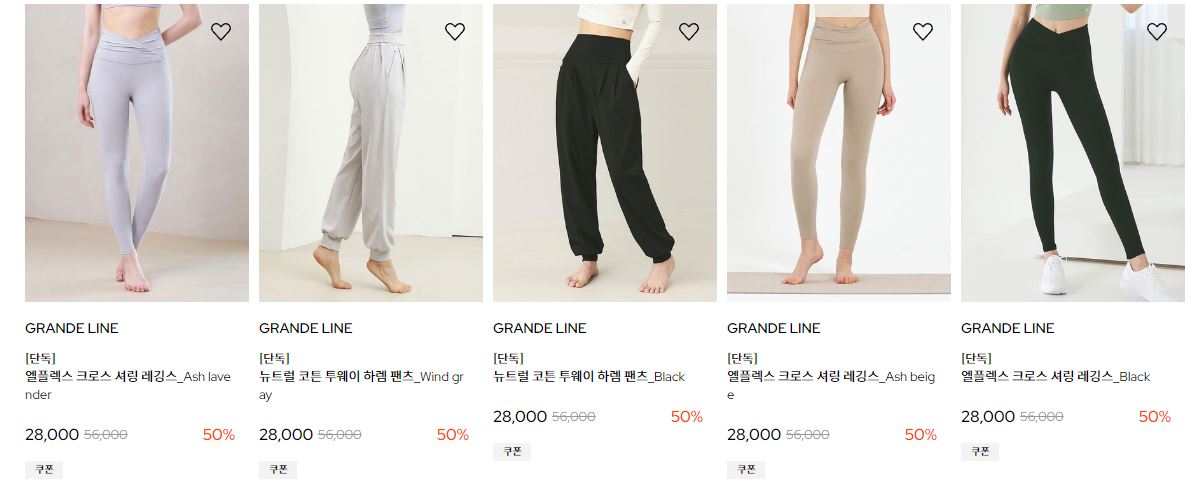
Task: Add Ash beige leggings to wishlist heart
Action: pos(923,31)
